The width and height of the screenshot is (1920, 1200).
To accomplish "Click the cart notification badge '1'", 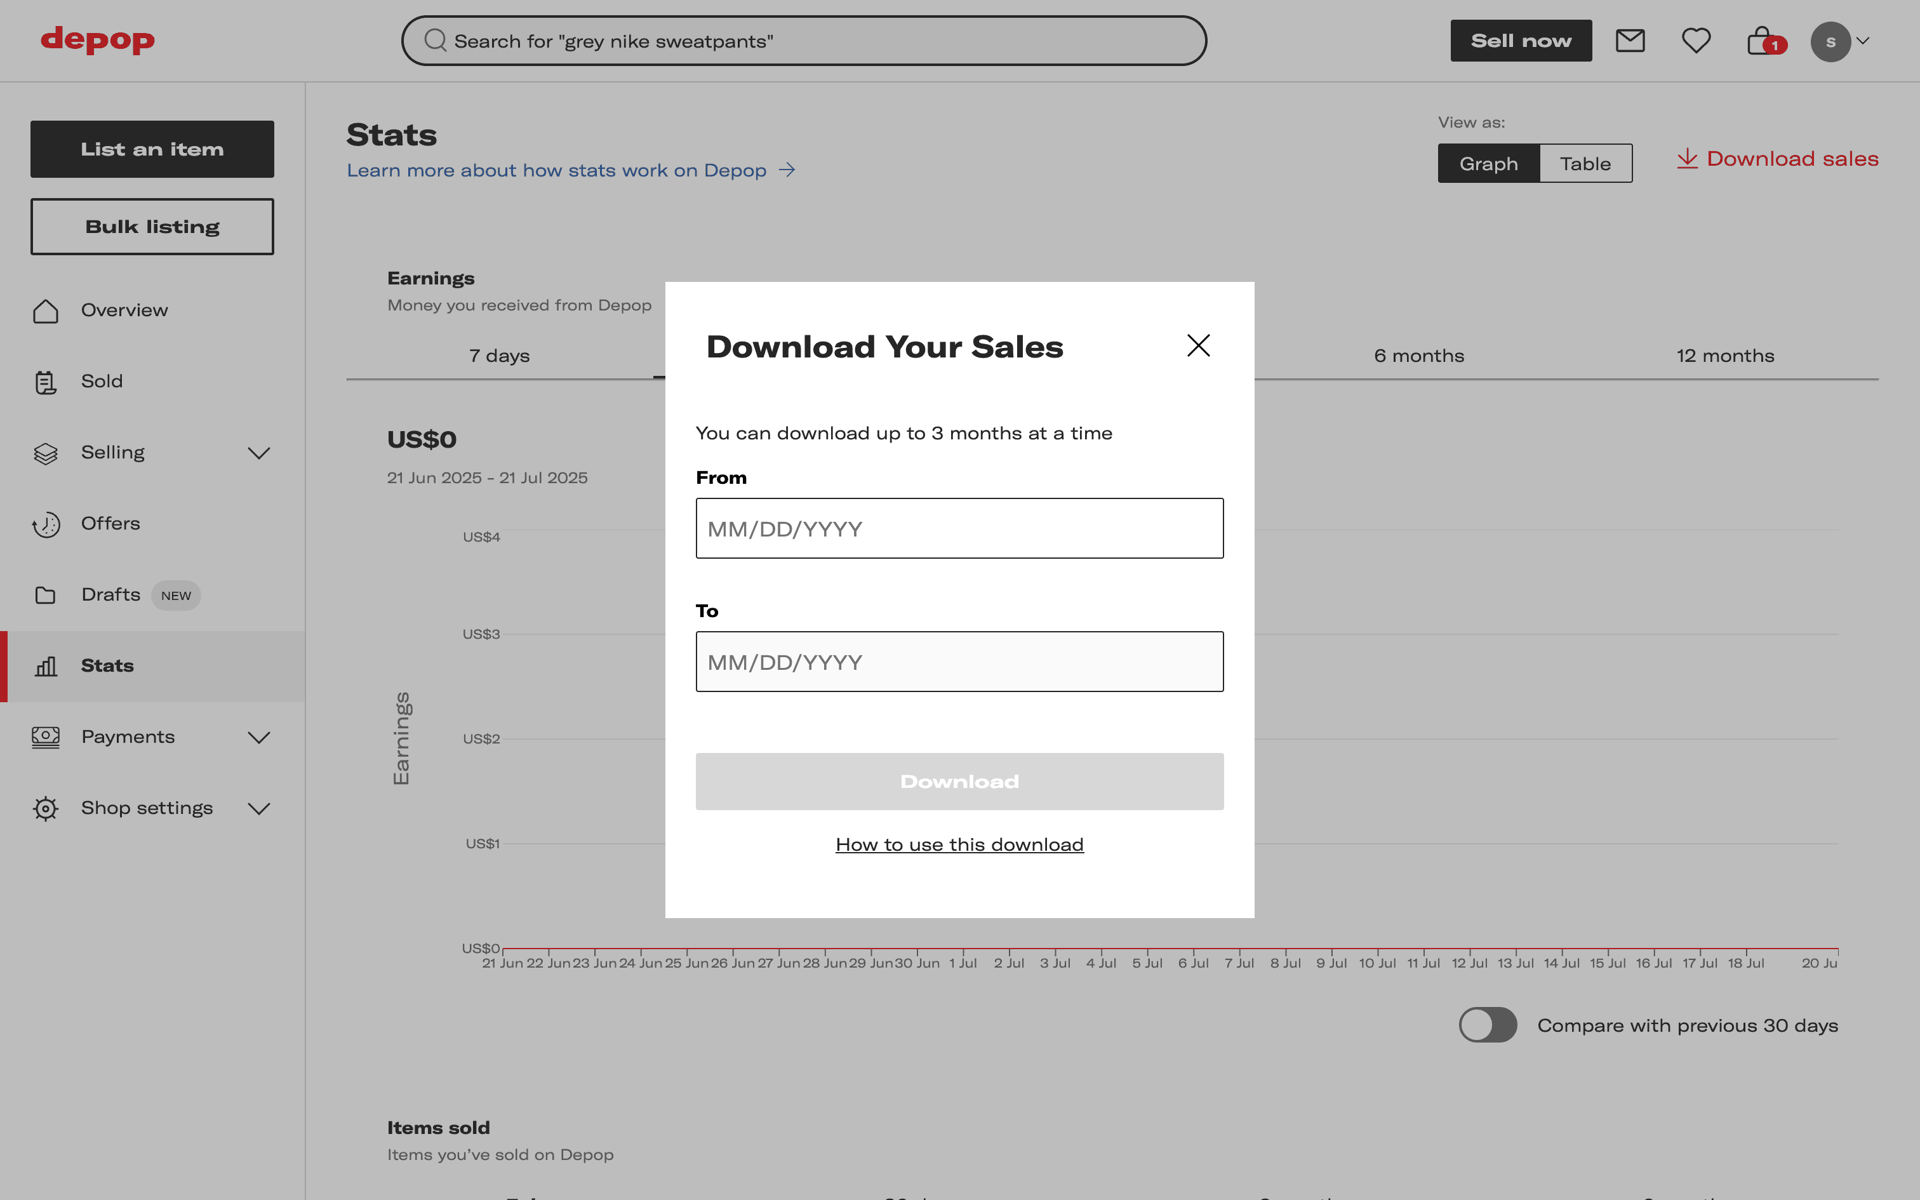I will point(1775,46).
